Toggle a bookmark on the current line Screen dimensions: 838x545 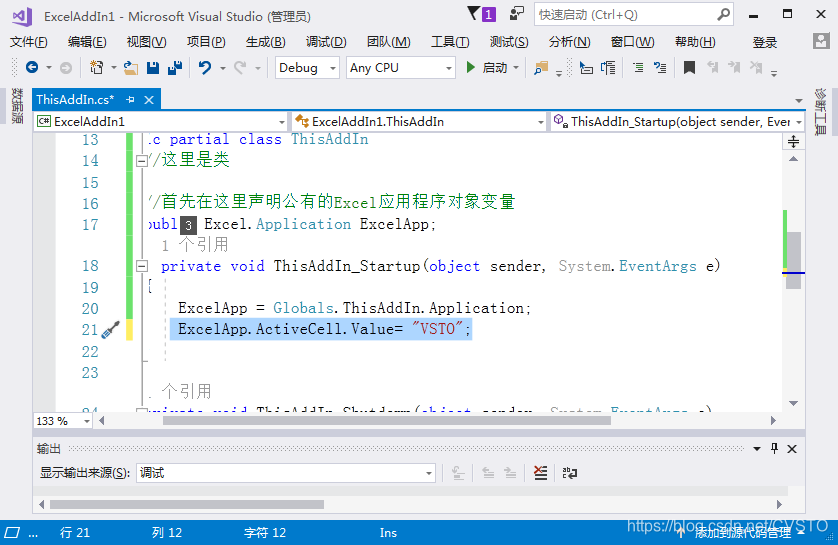click(x=689, y=67)
